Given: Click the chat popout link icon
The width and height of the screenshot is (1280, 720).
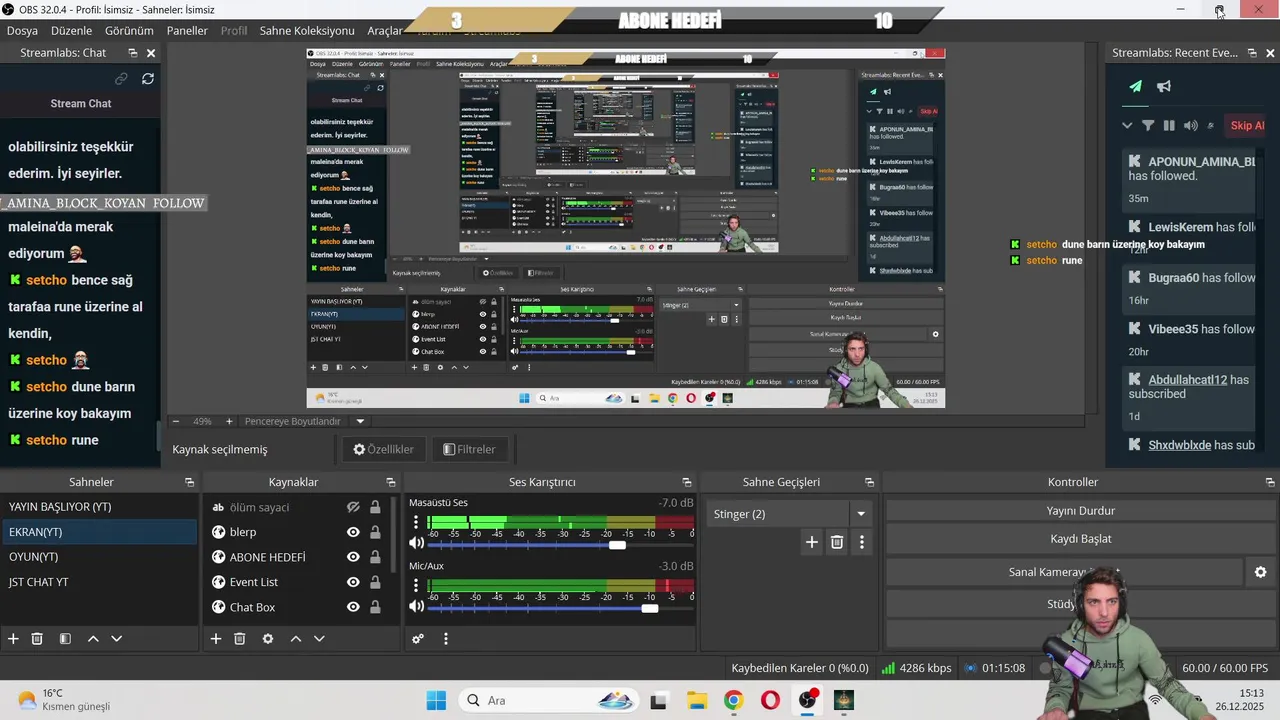Looking at the screenshot, I should [121, 78].
